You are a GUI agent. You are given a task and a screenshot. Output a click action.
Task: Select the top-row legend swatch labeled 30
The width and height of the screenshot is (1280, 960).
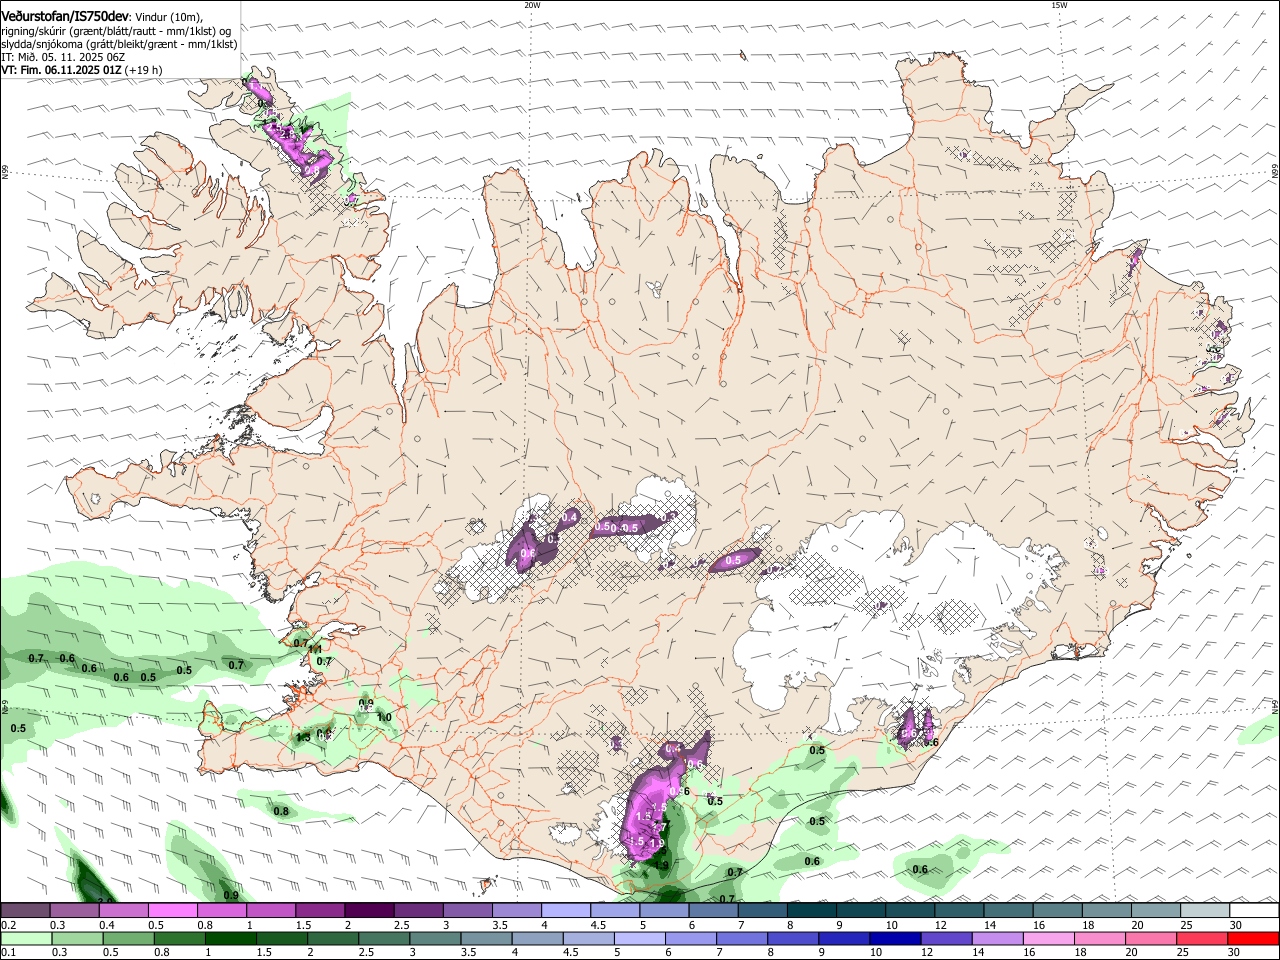click(1254, 910)
